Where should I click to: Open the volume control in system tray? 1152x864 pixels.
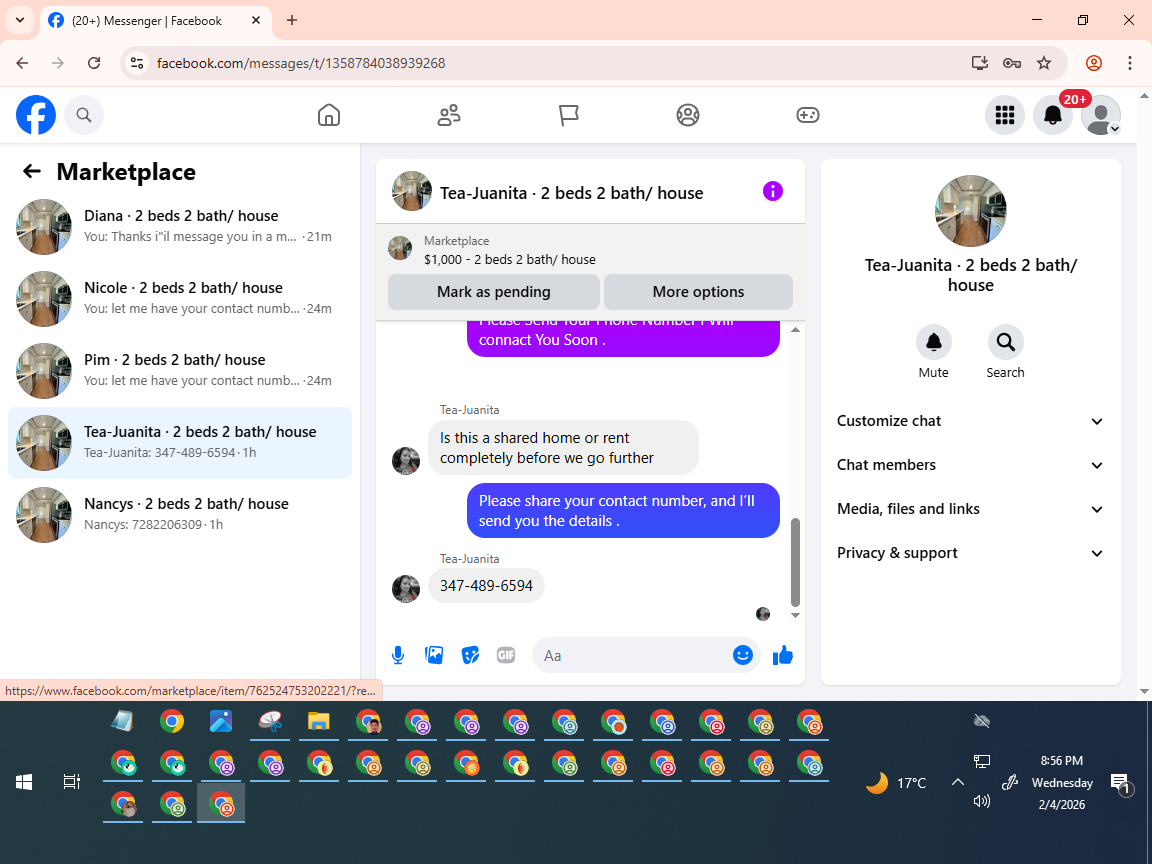click(x=982, y=801)
